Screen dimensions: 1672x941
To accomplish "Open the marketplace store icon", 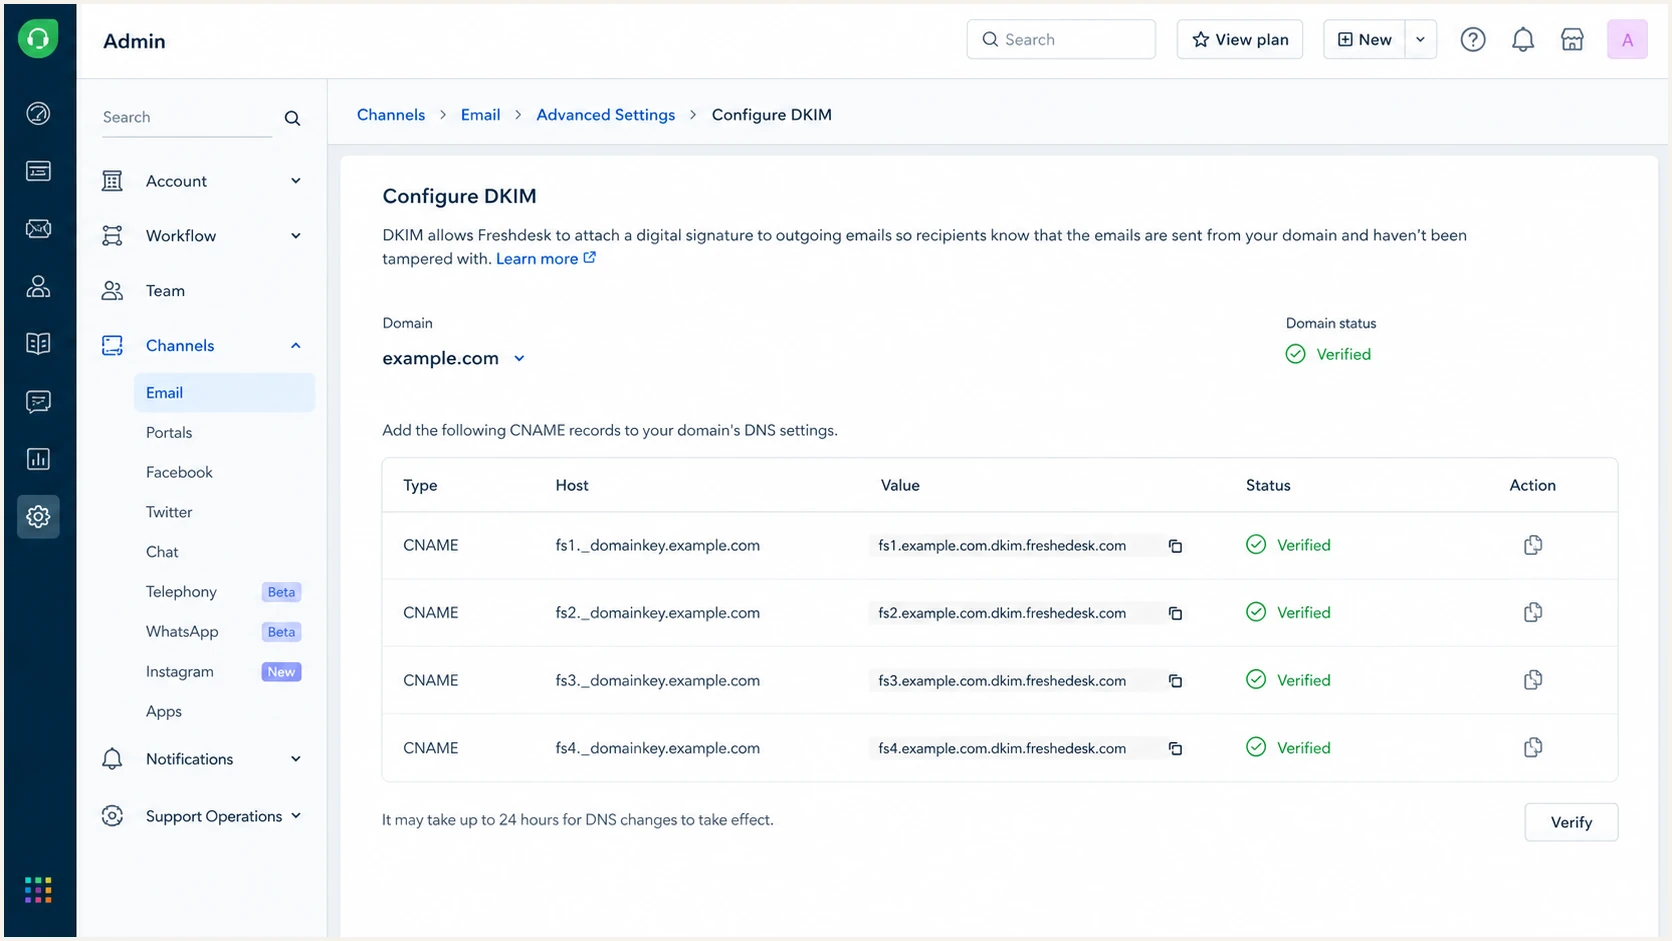I will click(x=1572, y=39).
